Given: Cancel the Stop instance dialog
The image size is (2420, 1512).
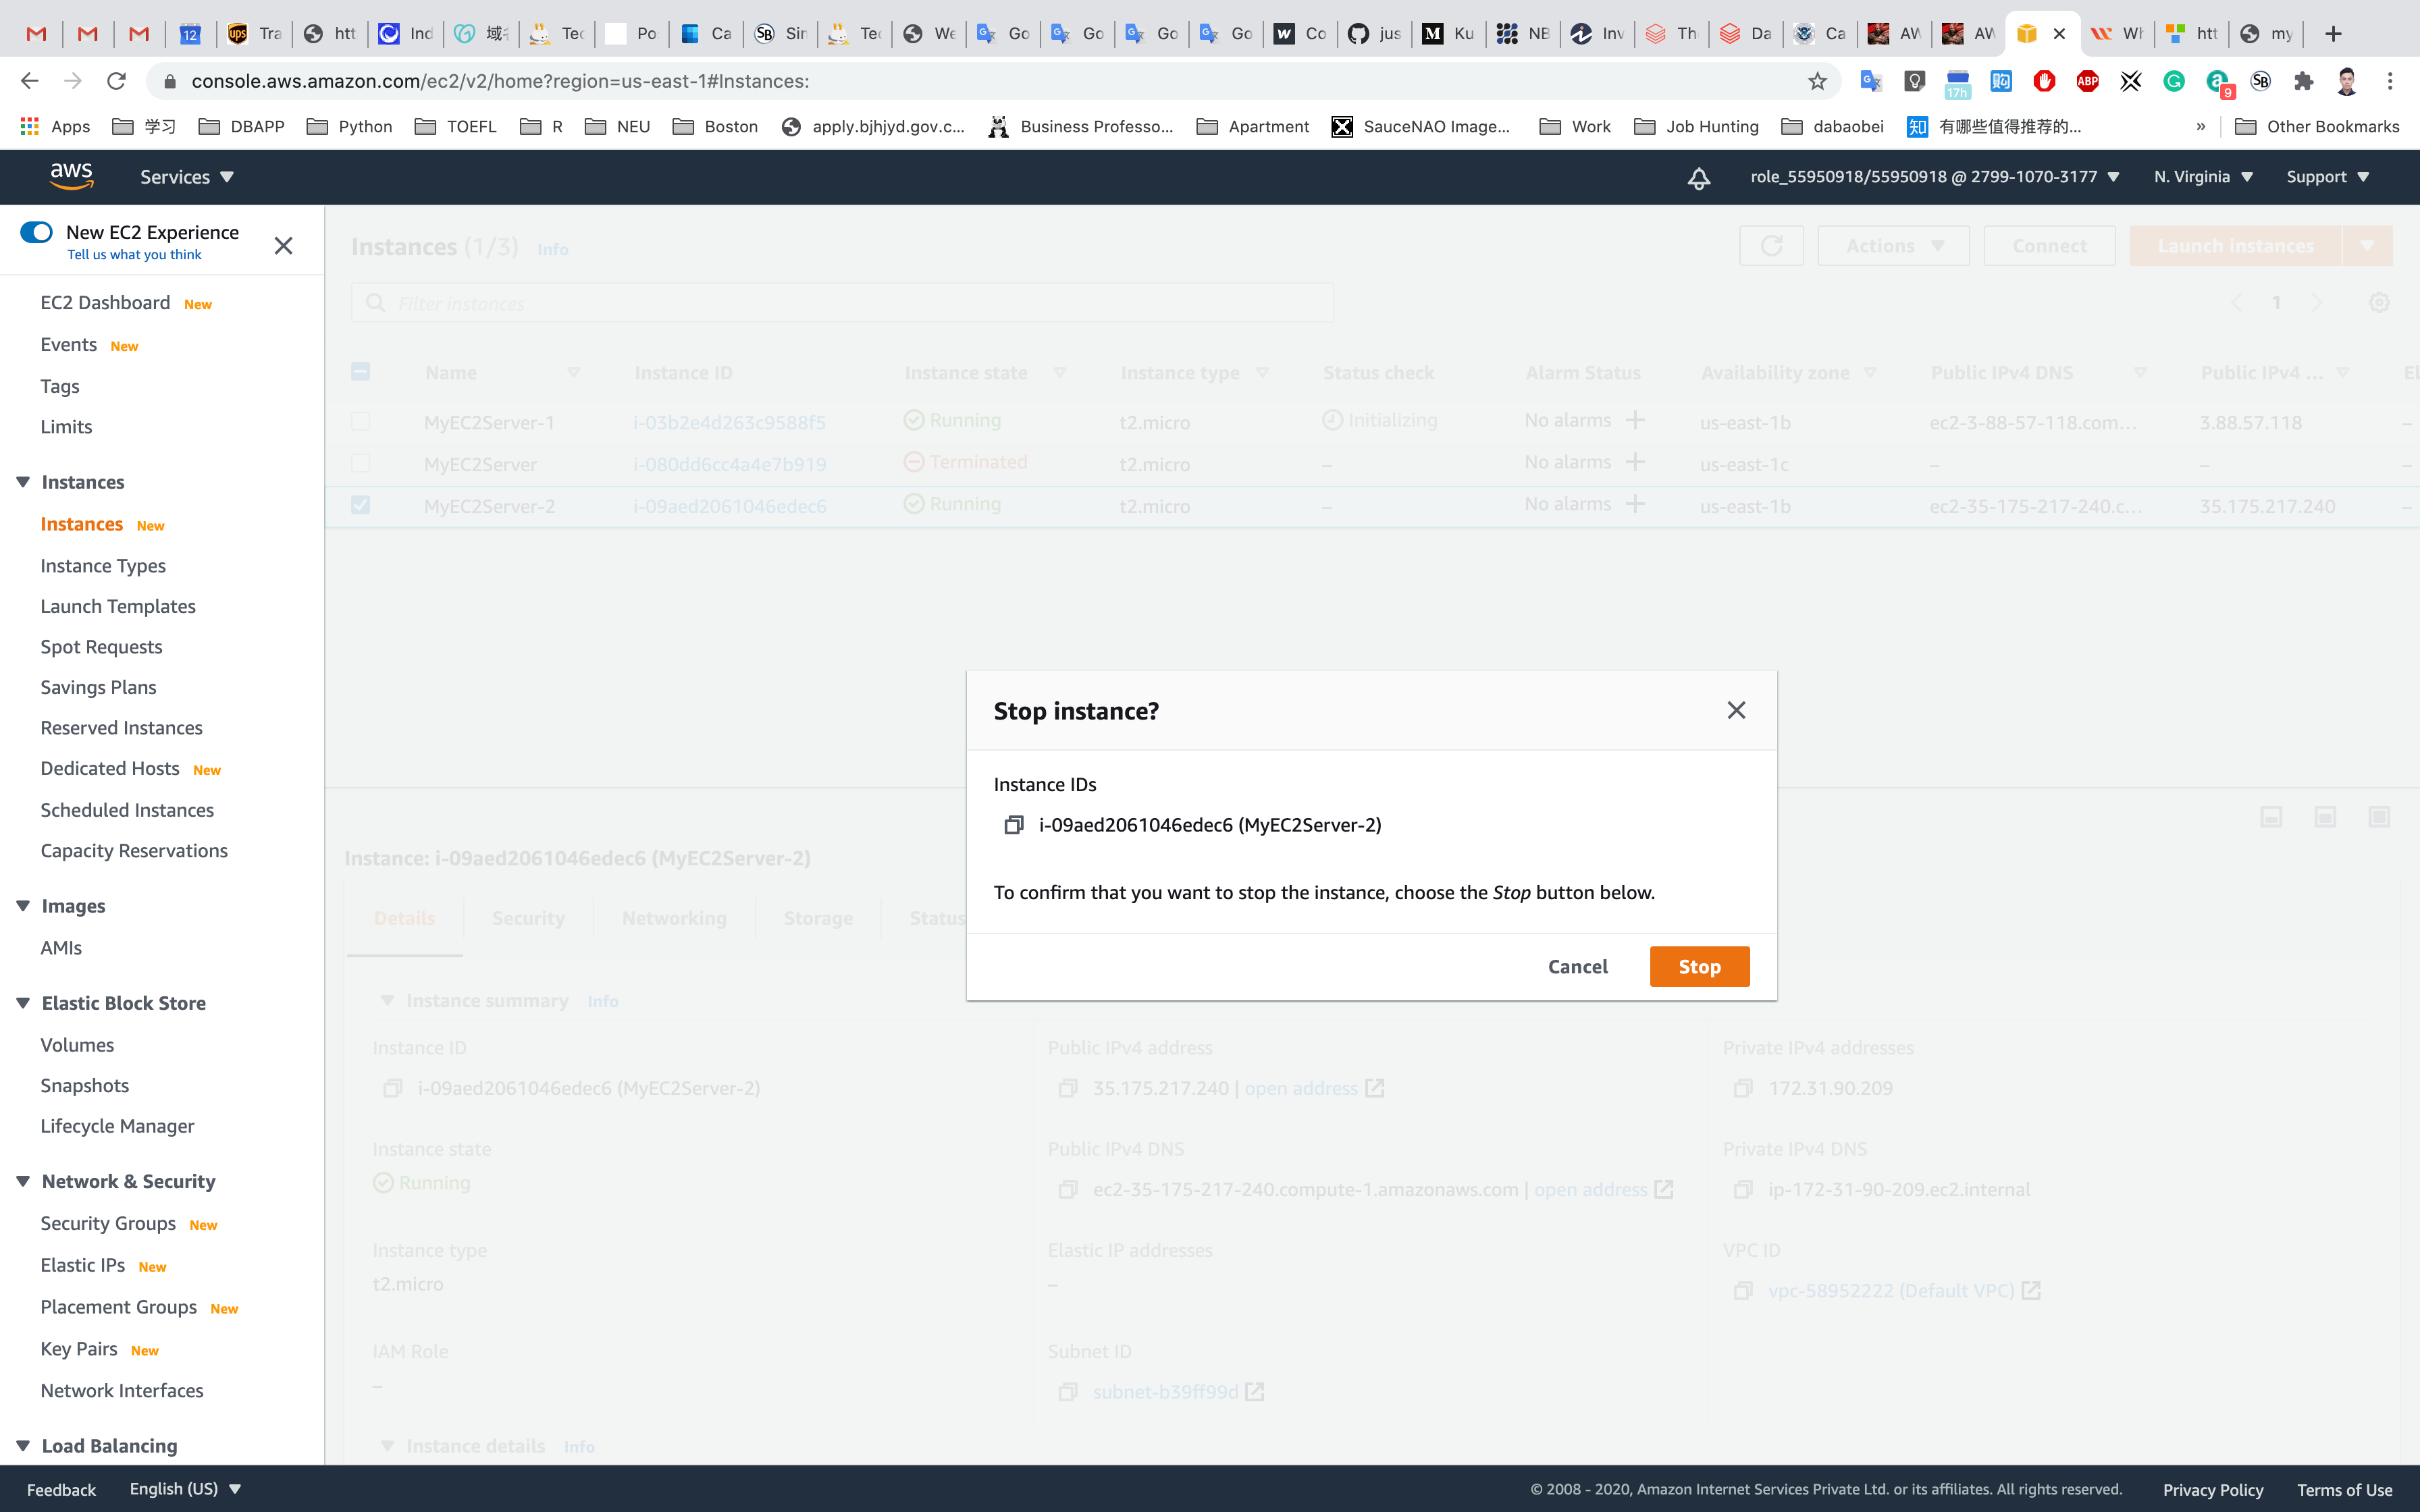Looking at the screenshot, I should click(x=1577, y=966).
